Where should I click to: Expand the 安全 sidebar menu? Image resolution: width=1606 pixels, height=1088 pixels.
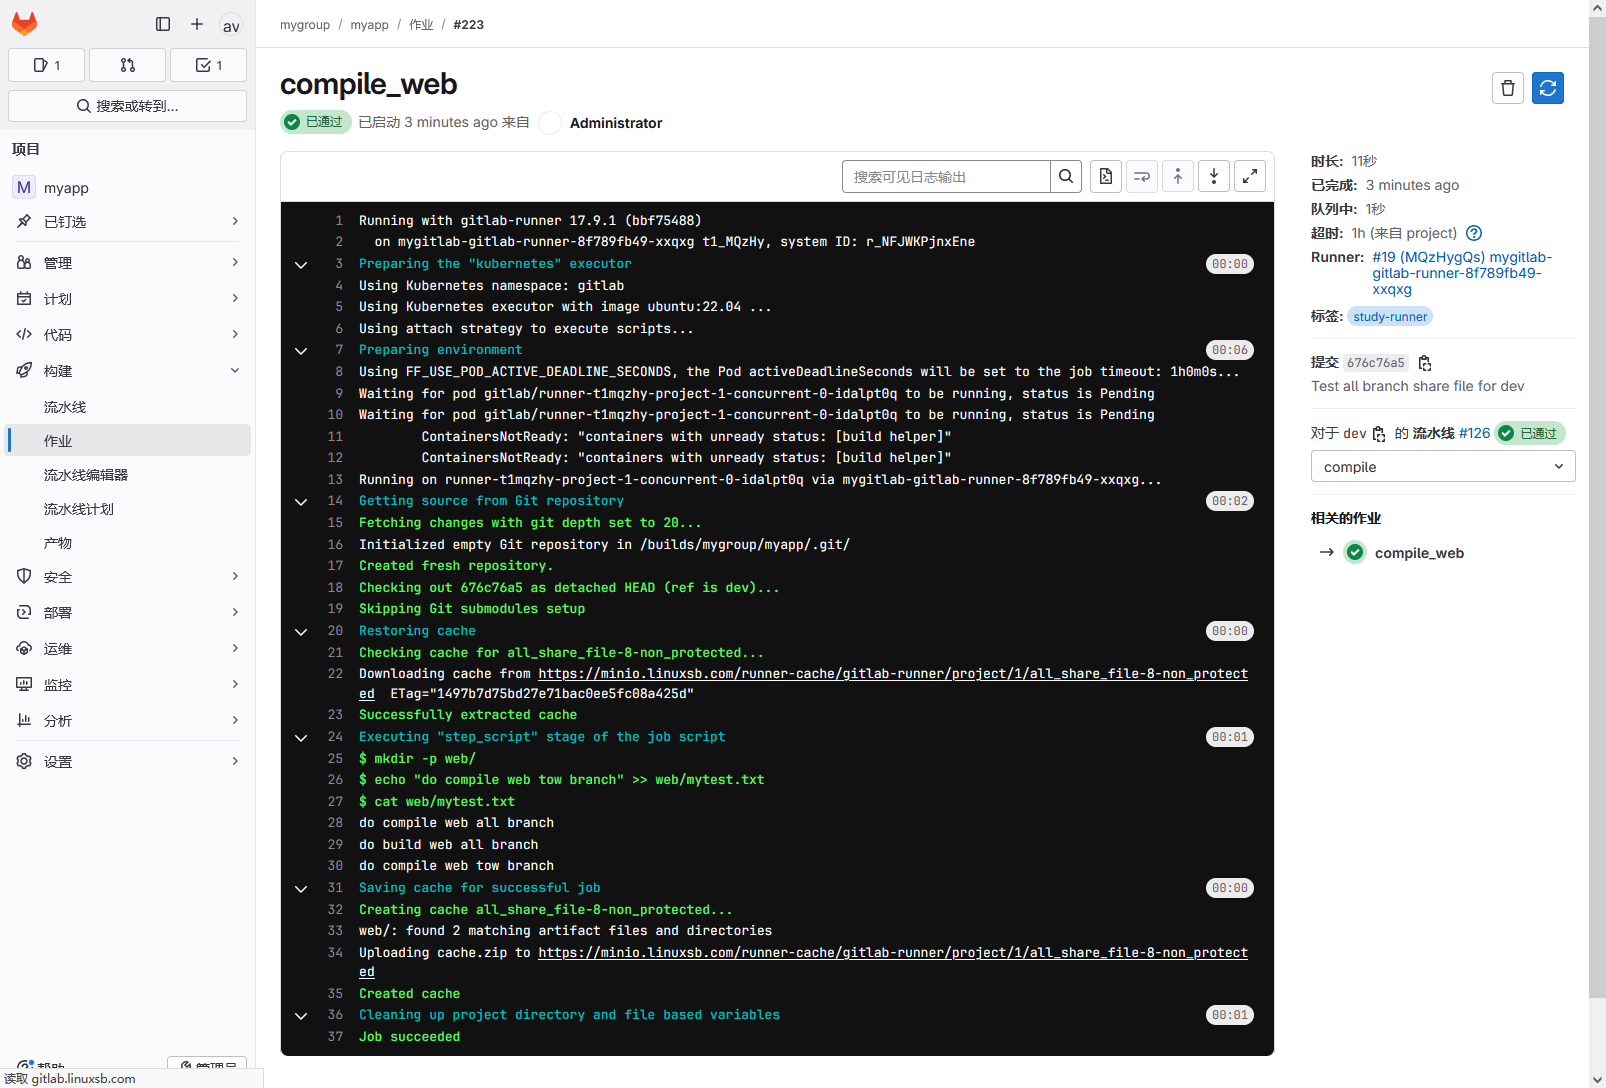click(x=127, y=577)
